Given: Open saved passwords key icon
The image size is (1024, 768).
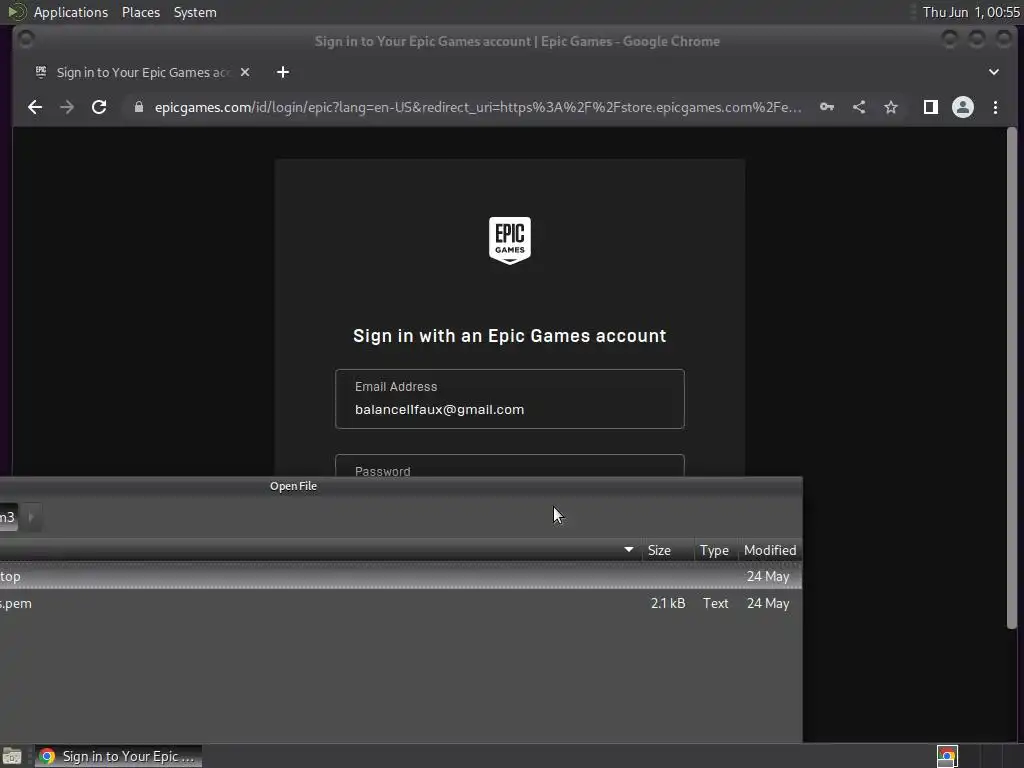Looking at the screenshot, I should (827, 107).
